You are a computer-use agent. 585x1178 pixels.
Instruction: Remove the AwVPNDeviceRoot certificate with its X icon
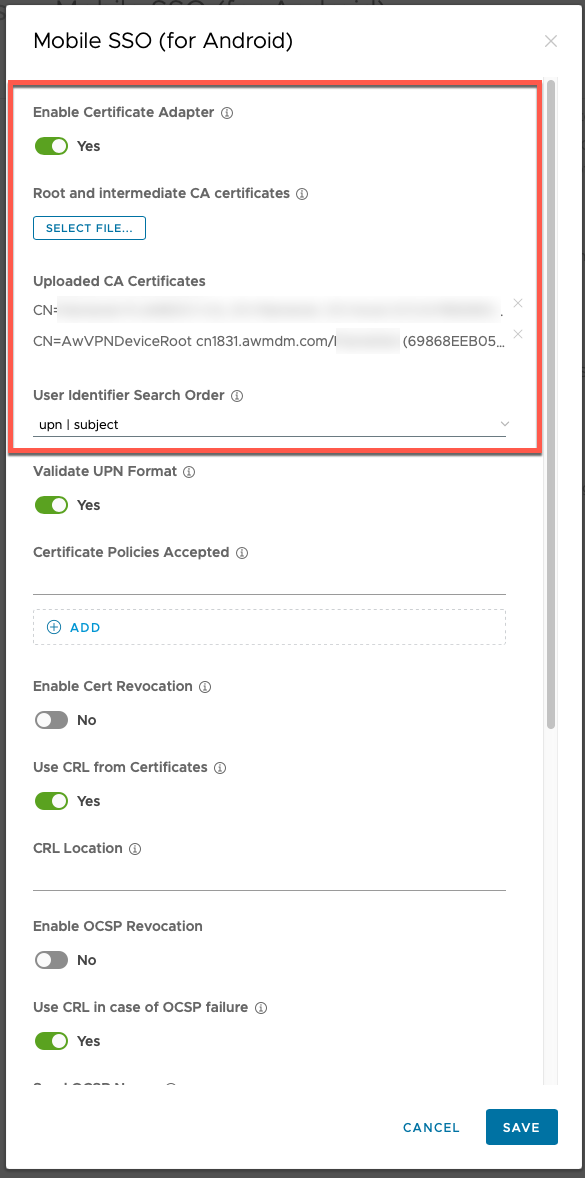tap(517, 334)
